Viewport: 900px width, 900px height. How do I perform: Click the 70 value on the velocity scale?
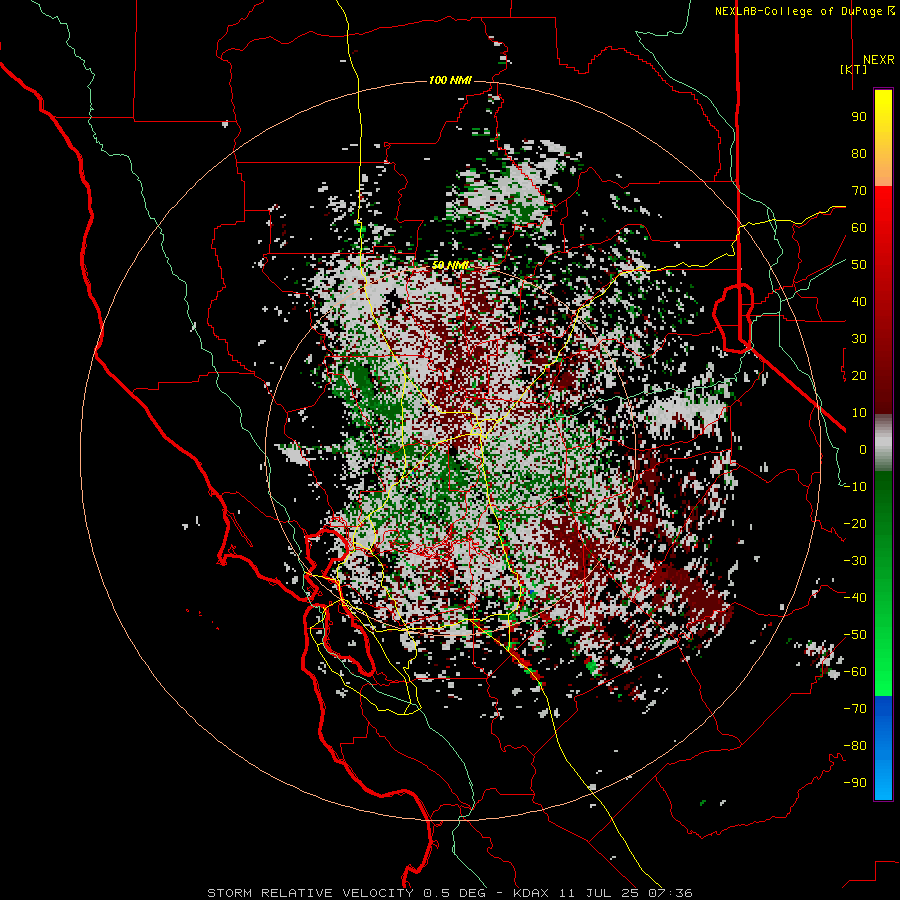tap(859, 191)
